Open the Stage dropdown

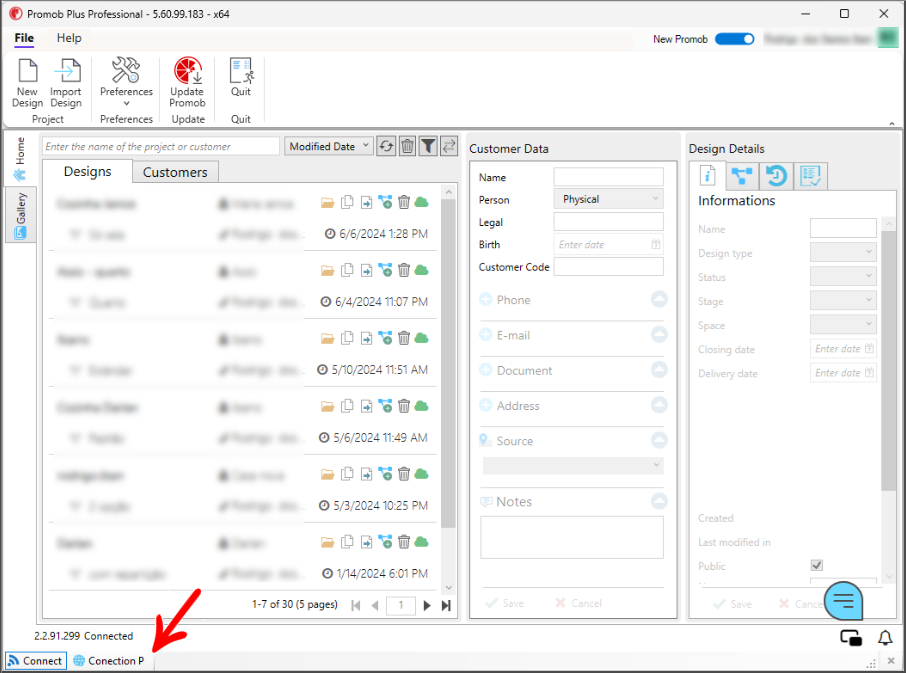(x=843, y=300)
